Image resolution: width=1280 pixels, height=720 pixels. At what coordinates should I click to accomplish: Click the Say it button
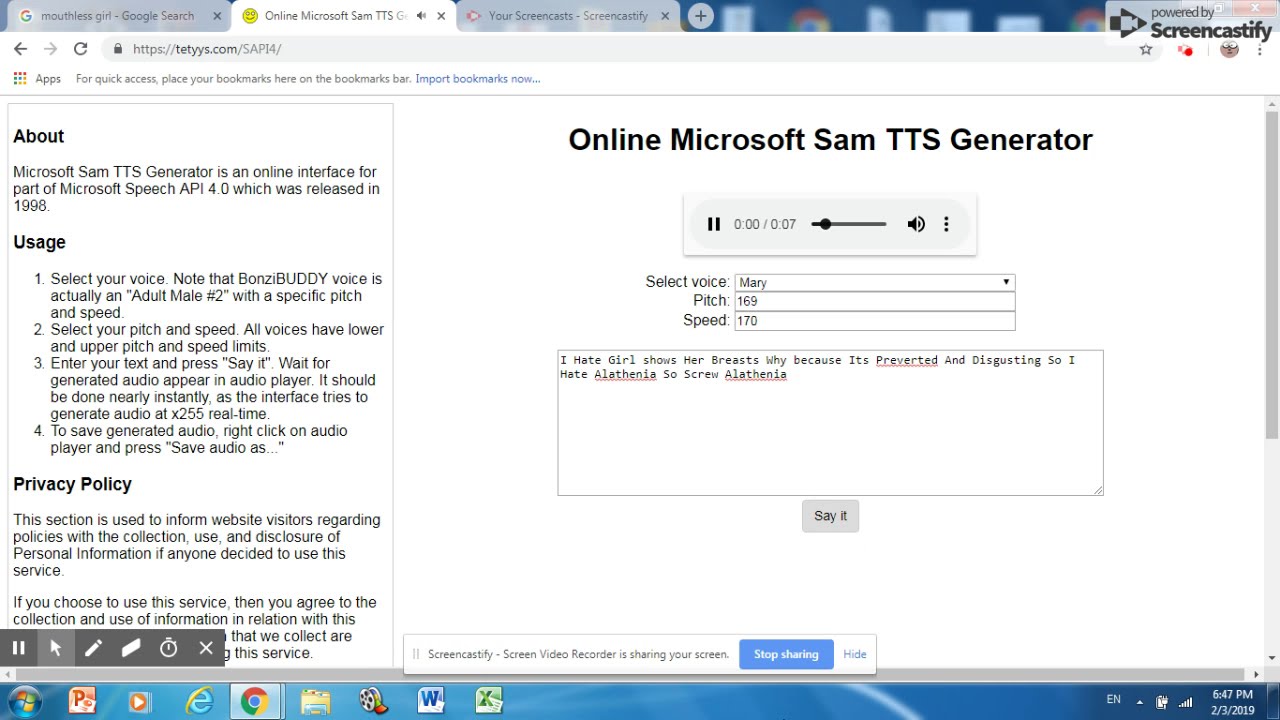click(x=830, y=516)
